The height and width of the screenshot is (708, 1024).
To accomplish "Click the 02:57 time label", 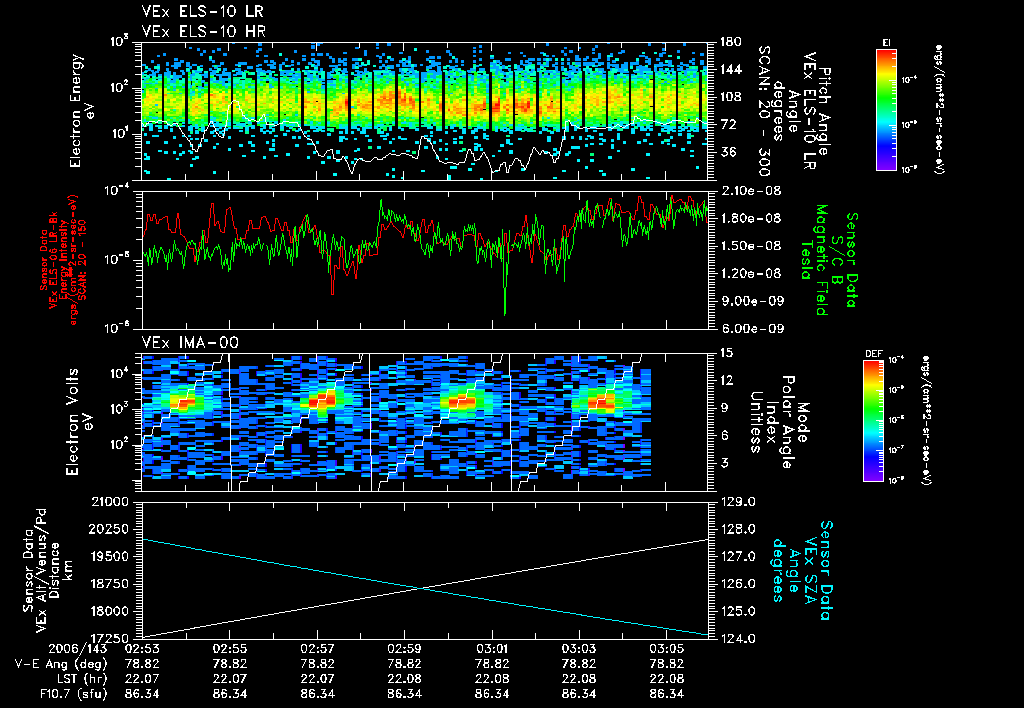I will click(317, 649).
